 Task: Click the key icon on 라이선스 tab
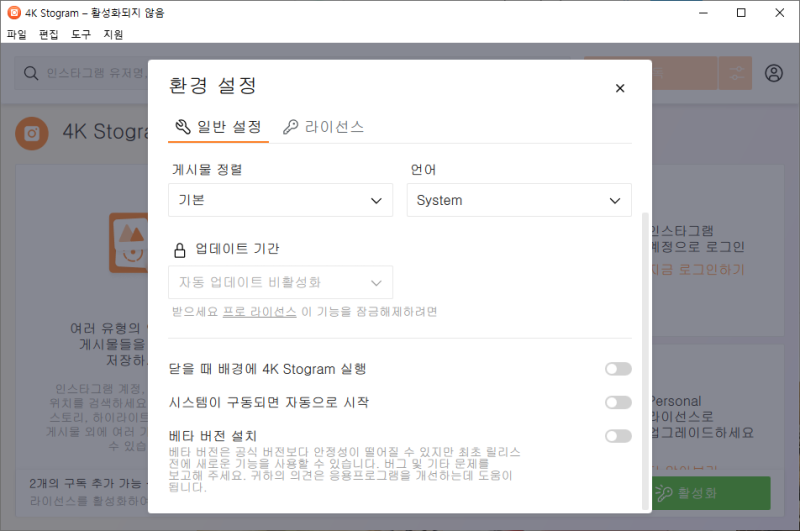[x=290, y=127]
